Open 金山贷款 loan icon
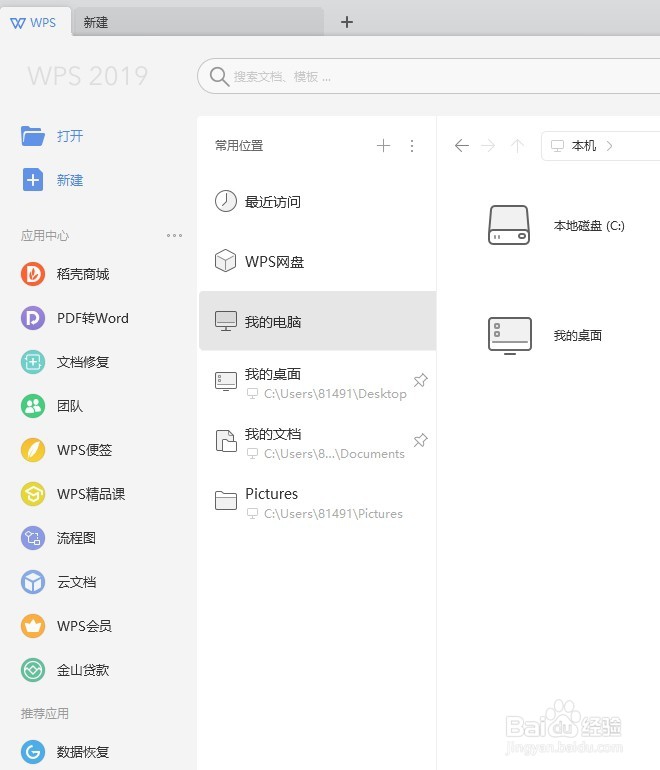This screenshot has width=660, height=770. 33,670
